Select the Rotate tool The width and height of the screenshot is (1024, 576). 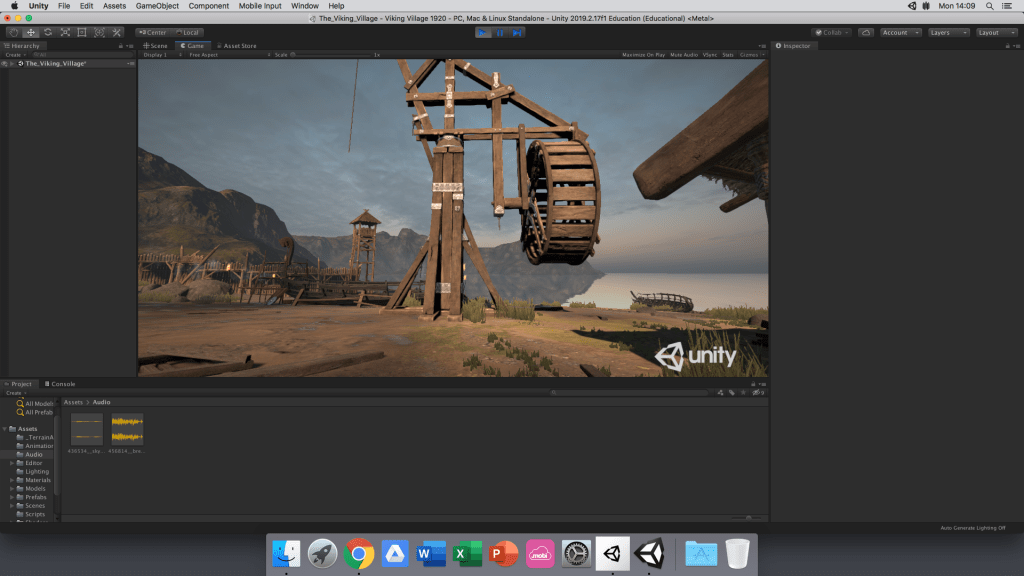[47, 32]
